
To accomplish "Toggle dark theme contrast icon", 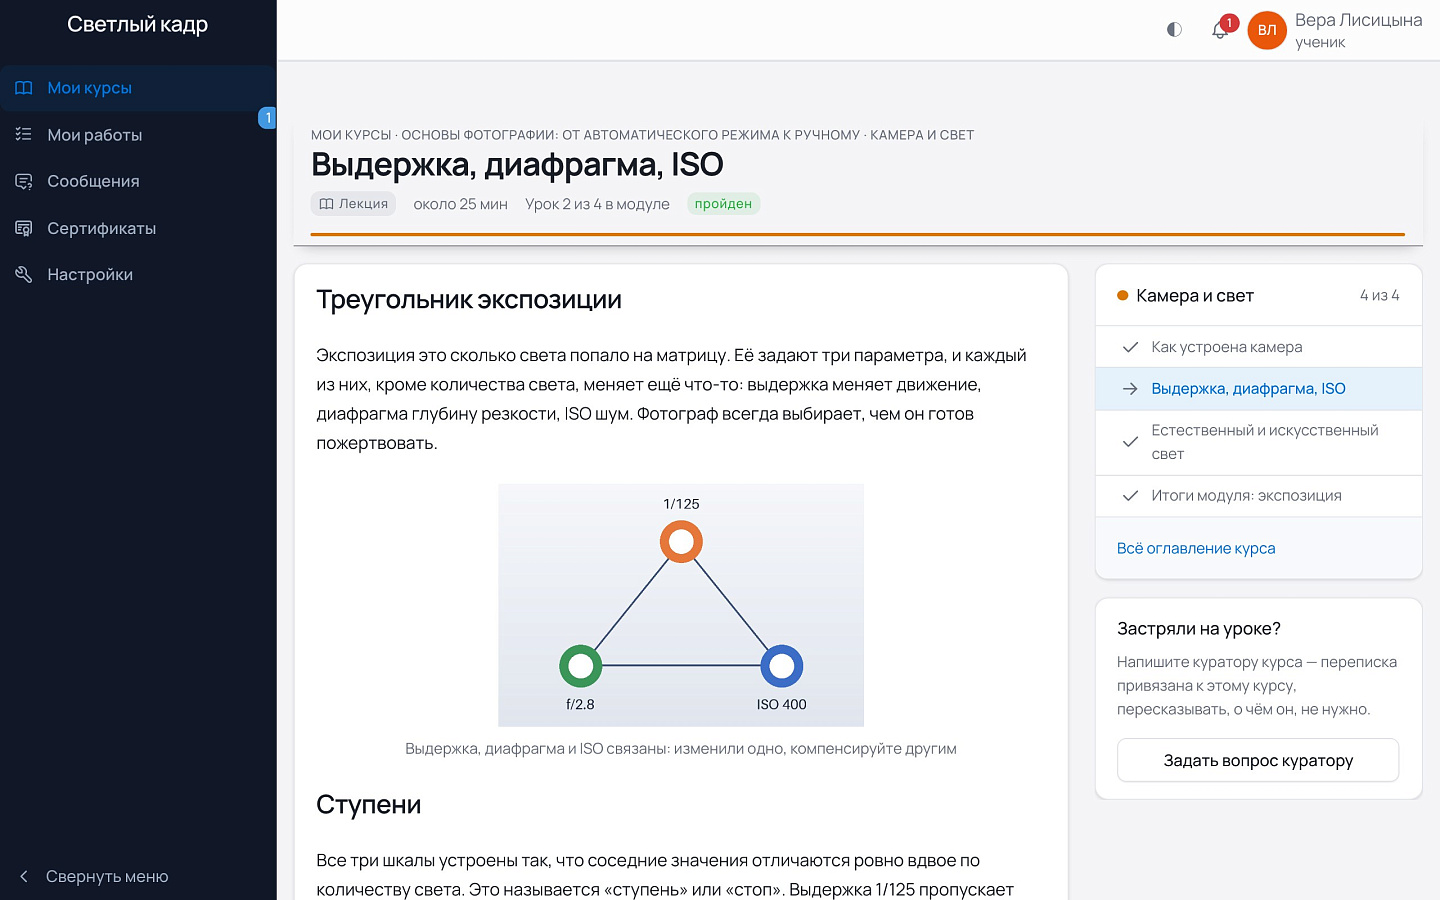I will point(1174,30).
